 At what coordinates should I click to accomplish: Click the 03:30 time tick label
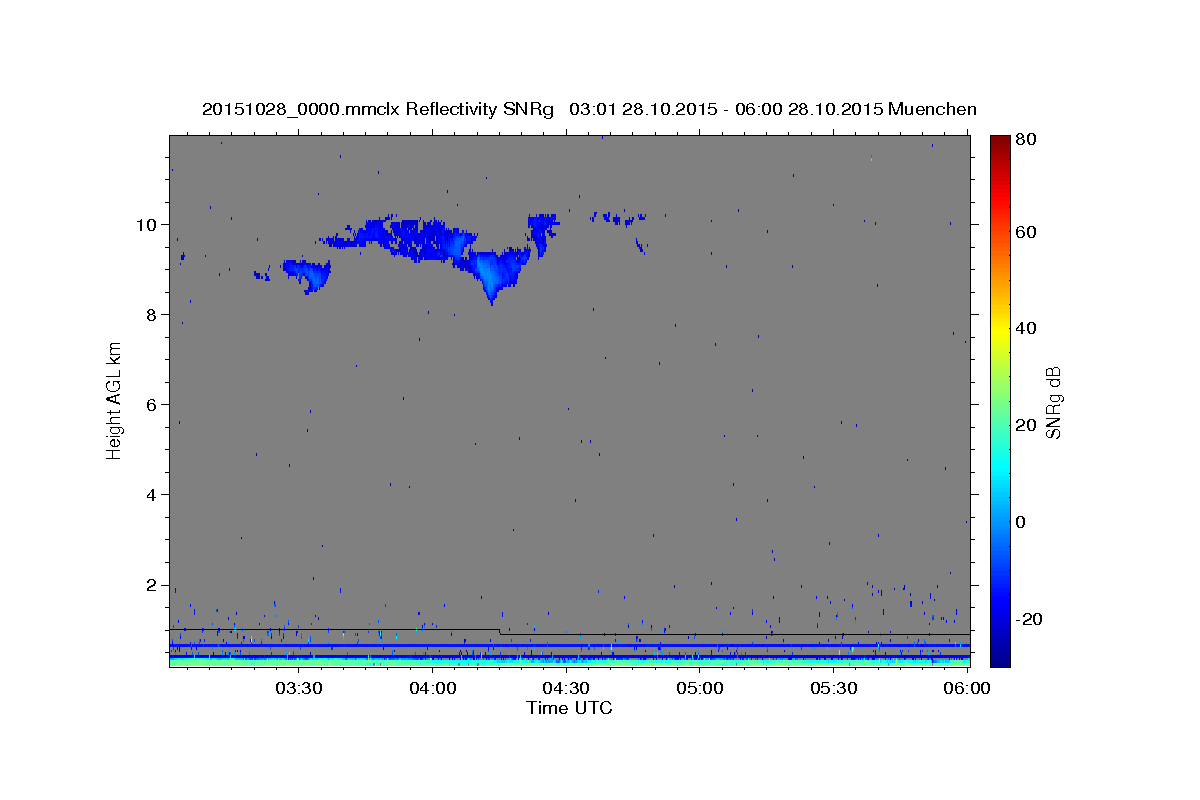(x=299, y=688)
